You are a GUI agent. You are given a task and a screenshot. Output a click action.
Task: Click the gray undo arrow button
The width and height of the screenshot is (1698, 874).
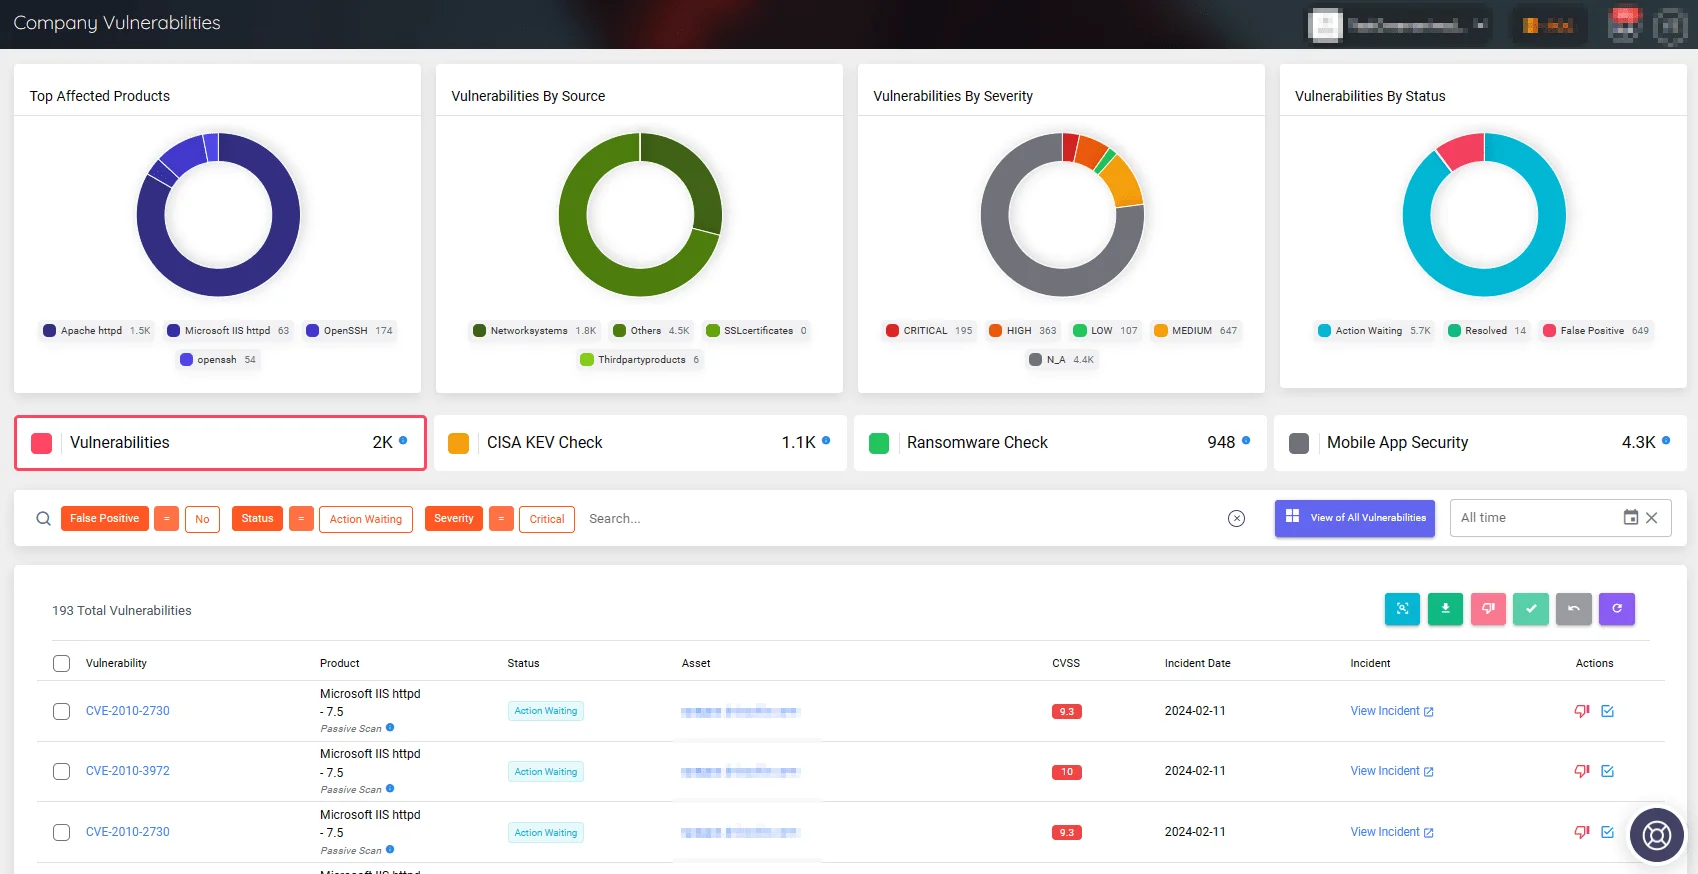pyautogui.click(x=1574, y=609)
